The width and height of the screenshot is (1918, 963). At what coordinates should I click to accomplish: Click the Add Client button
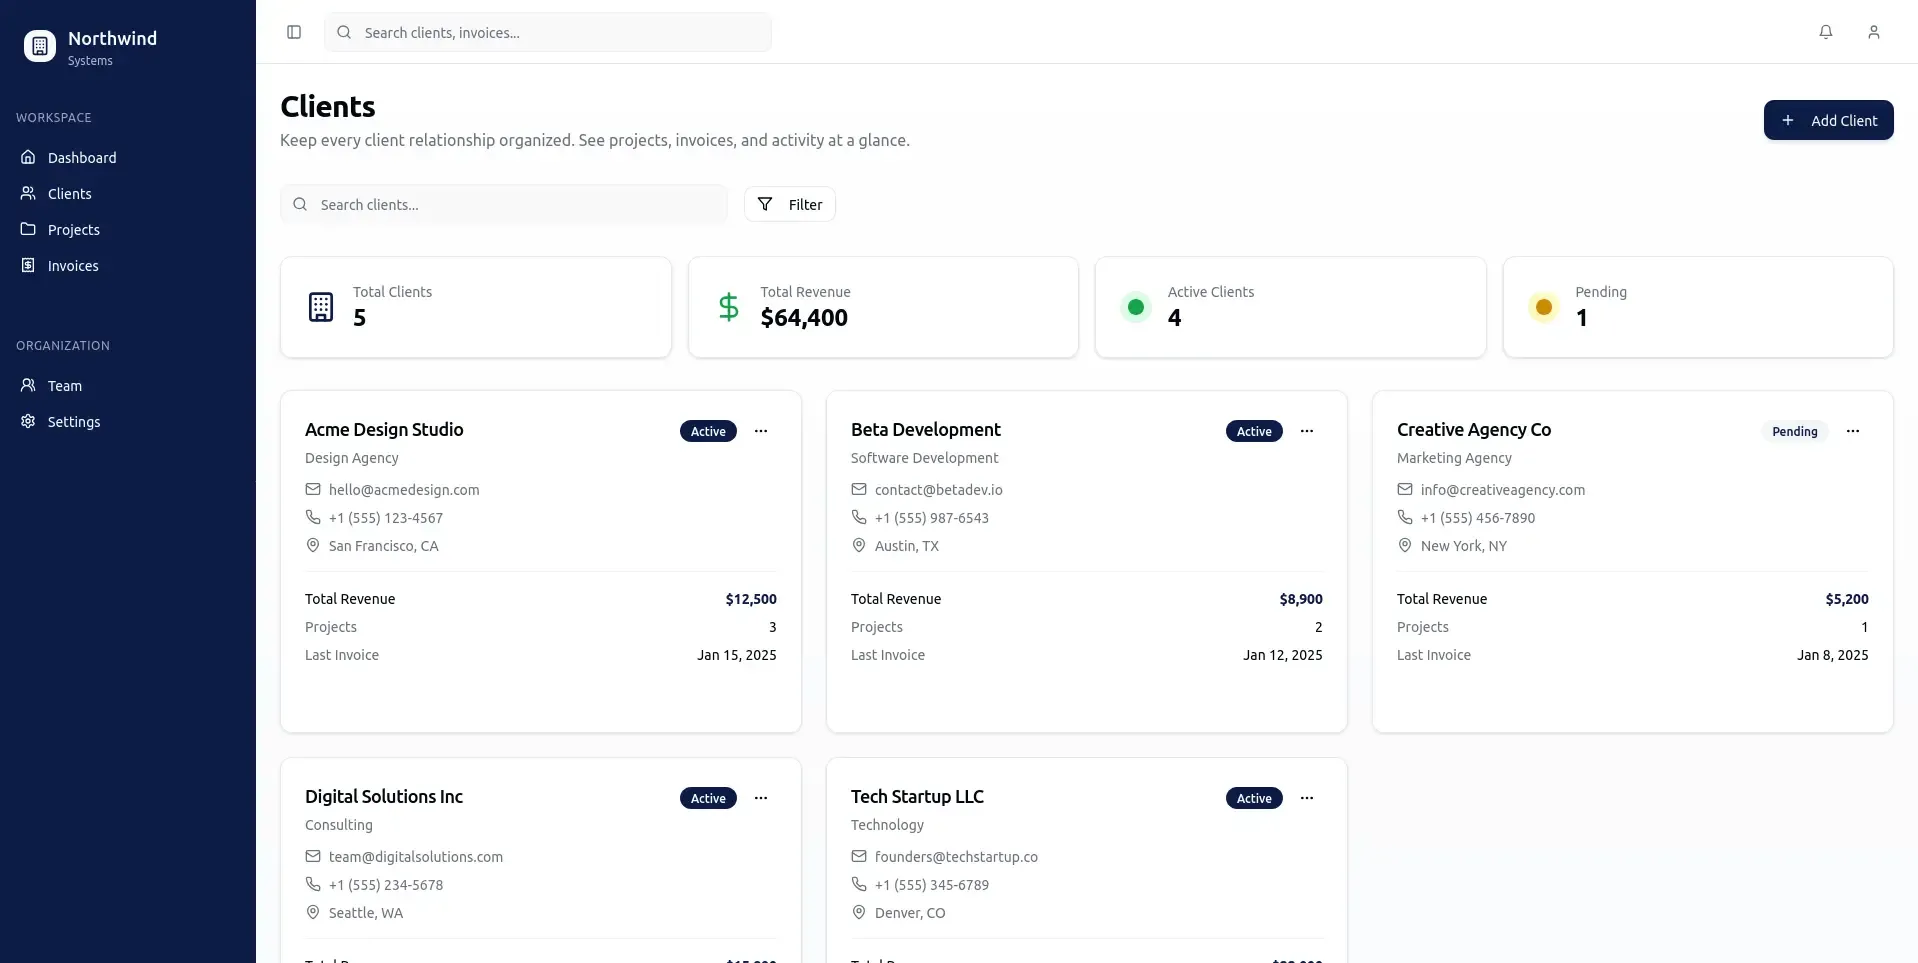(x=1829, y=120)
